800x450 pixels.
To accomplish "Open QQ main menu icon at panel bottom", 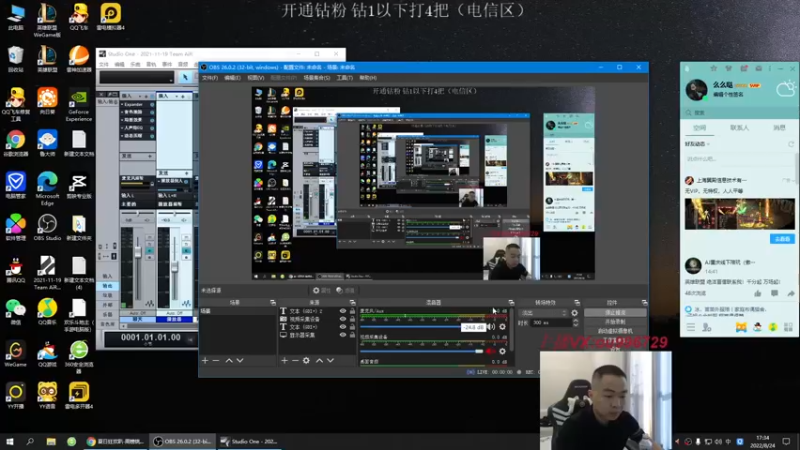I will click(690, 328).
